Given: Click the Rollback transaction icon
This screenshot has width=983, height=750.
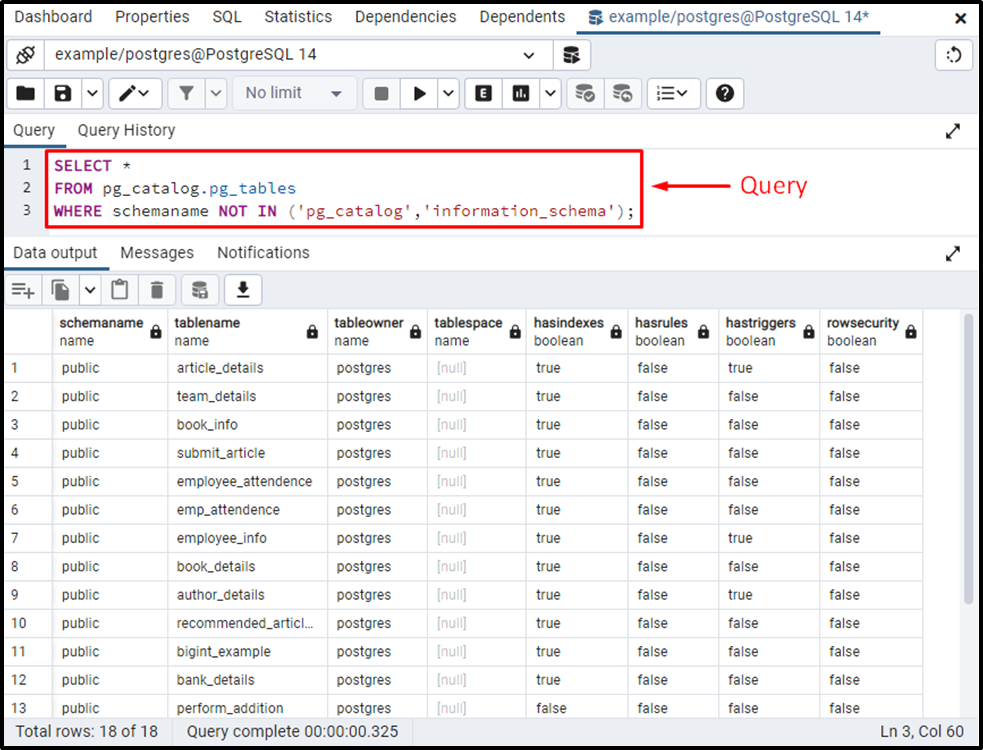Looking at the screenshot, I should point(623,93).
